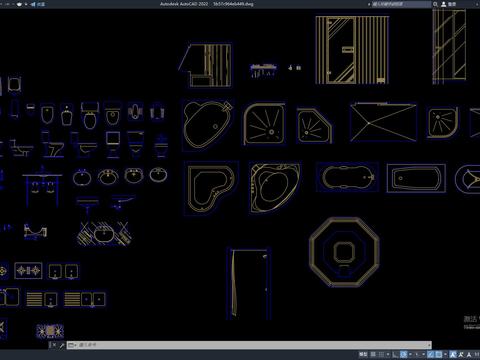Type in the keyword search box
This screenshot has width=480, height=360.
(402, 4)
